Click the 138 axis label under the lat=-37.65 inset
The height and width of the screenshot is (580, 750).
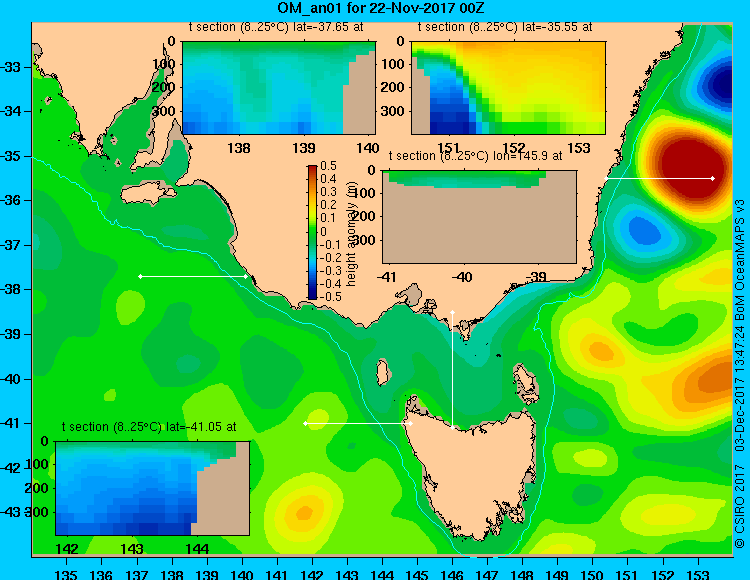pos(239,148)
